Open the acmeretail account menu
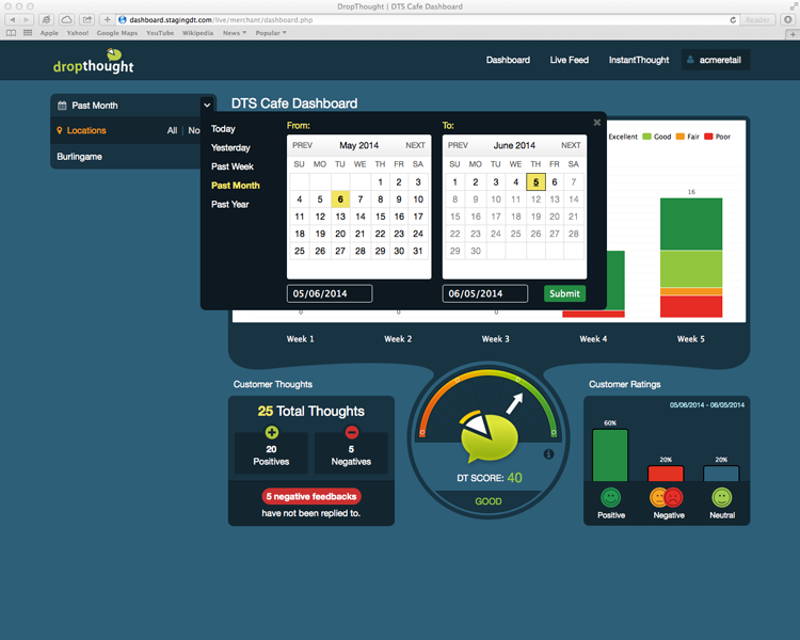The width and height of the screenshot is (800, 640). pos(715,60)
